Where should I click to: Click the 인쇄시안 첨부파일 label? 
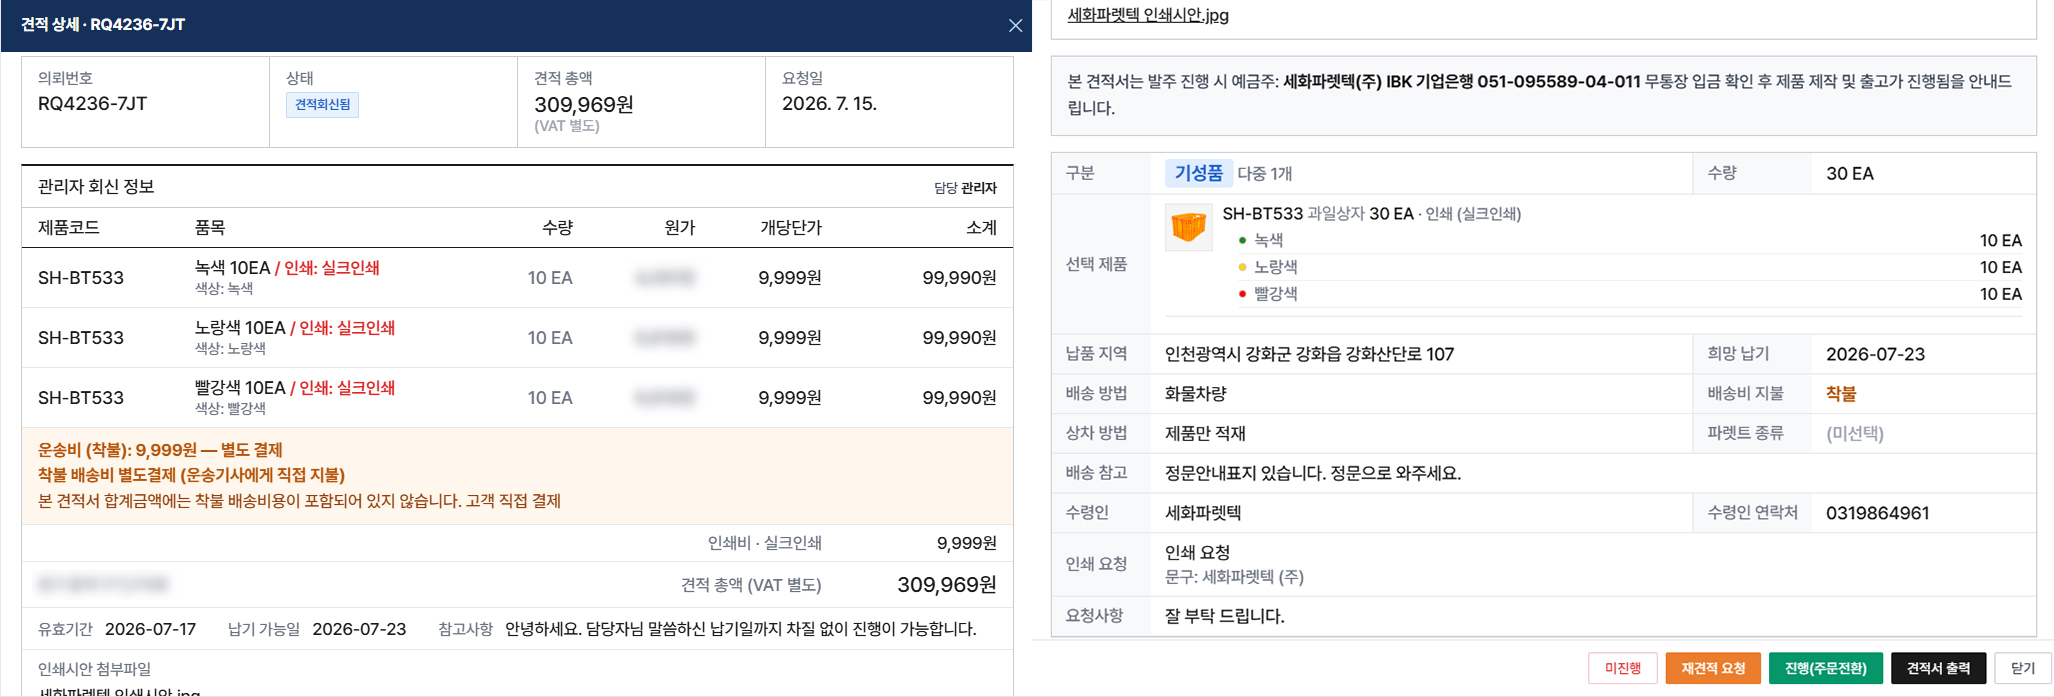(x=94, y=669)
